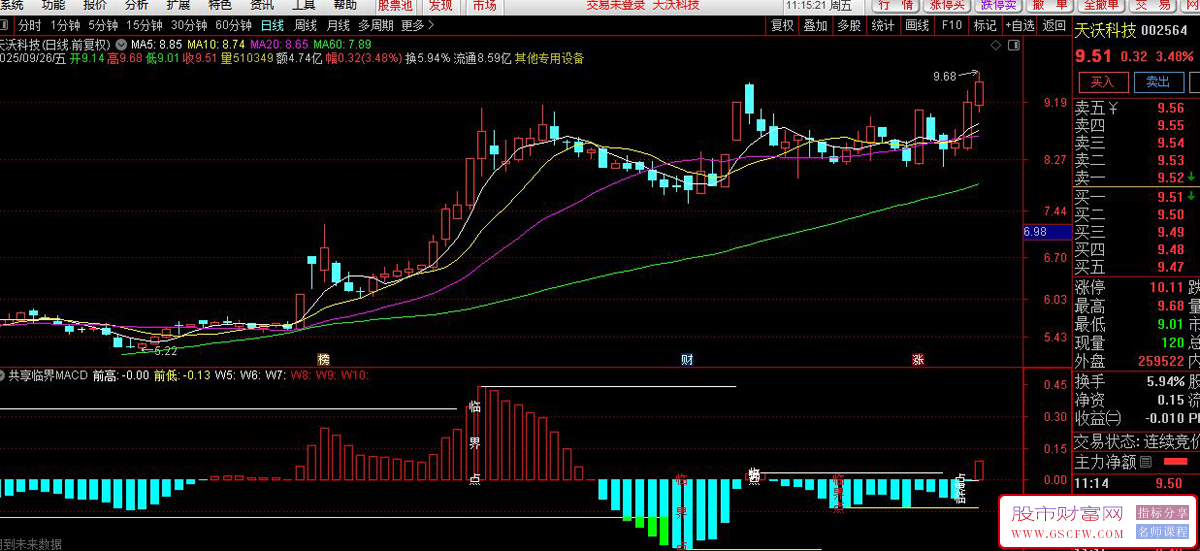This screenshot has height=551, width=1200.
Task: Click the 买五 price 9.47
Action: click(1170, 268)
